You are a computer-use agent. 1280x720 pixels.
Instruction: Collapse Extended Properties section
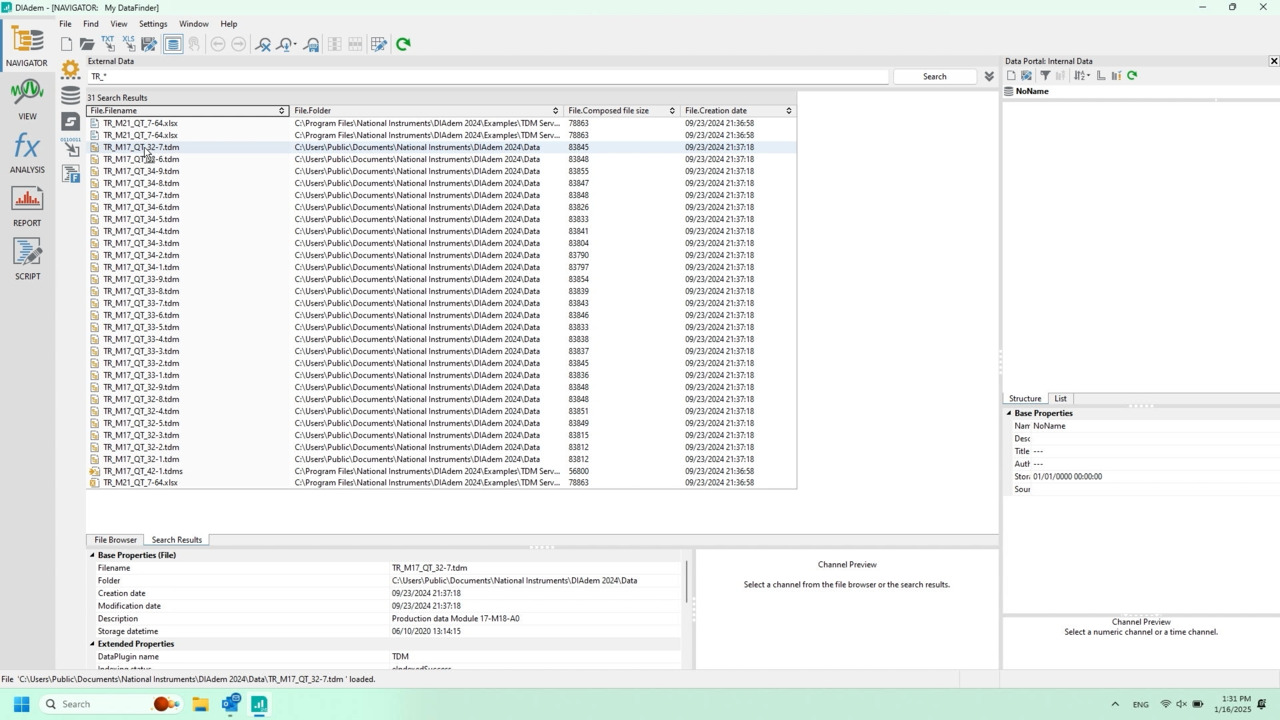coord(92,644)
